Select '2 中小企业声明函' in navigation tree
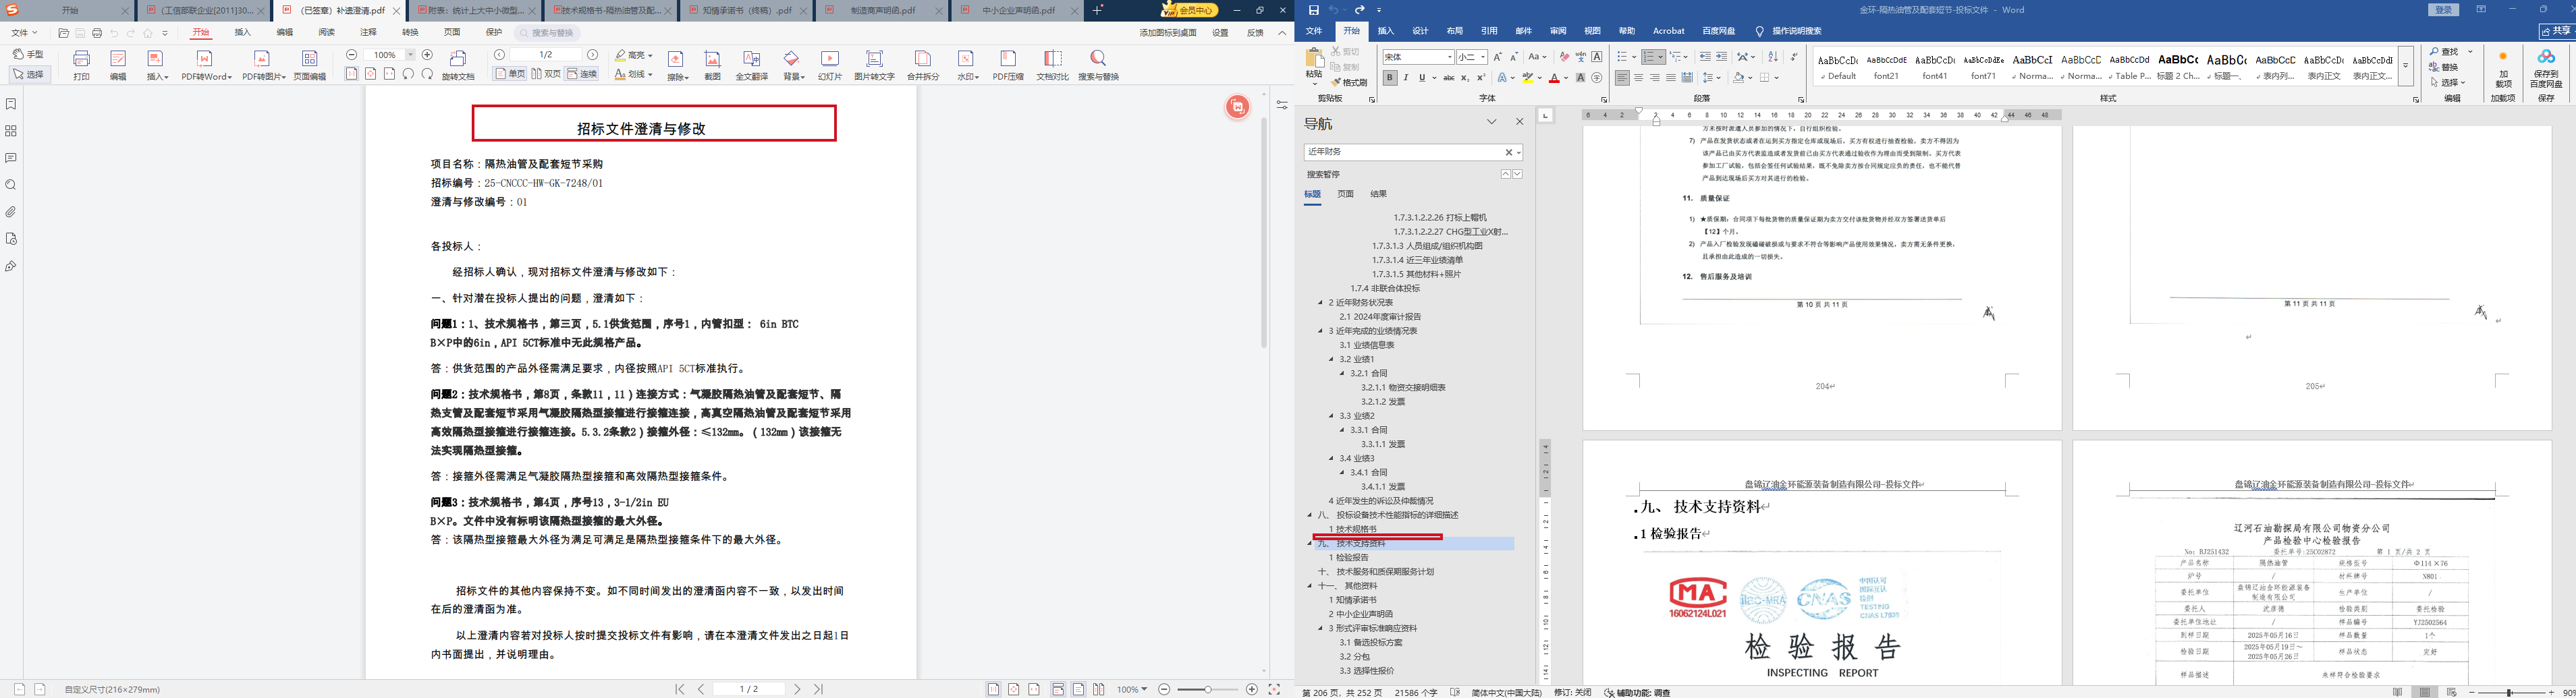This screenshot has width=2576, height=698. (x=1361, y=614)
